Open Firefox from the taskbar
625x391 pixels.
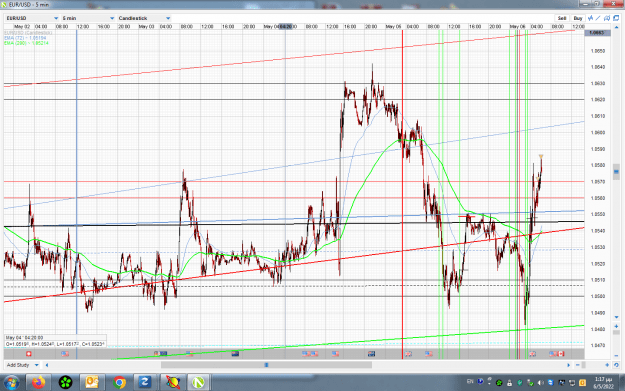click(x=39, y=383)
